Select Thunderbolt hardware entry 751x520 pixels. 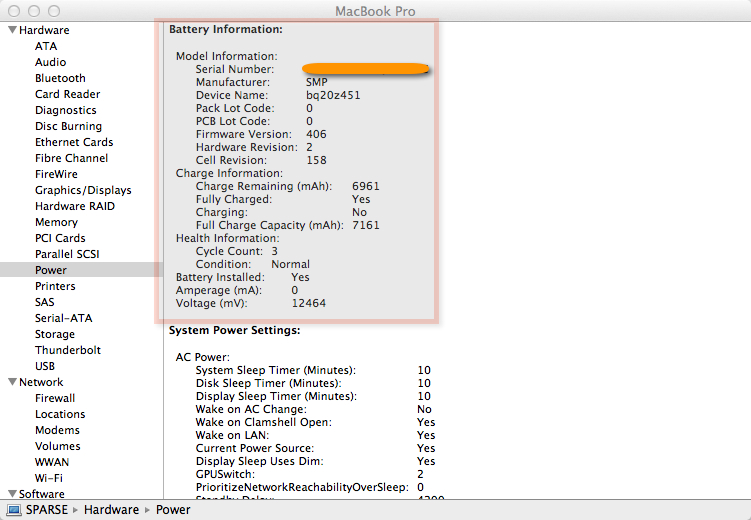coord(68,350)
